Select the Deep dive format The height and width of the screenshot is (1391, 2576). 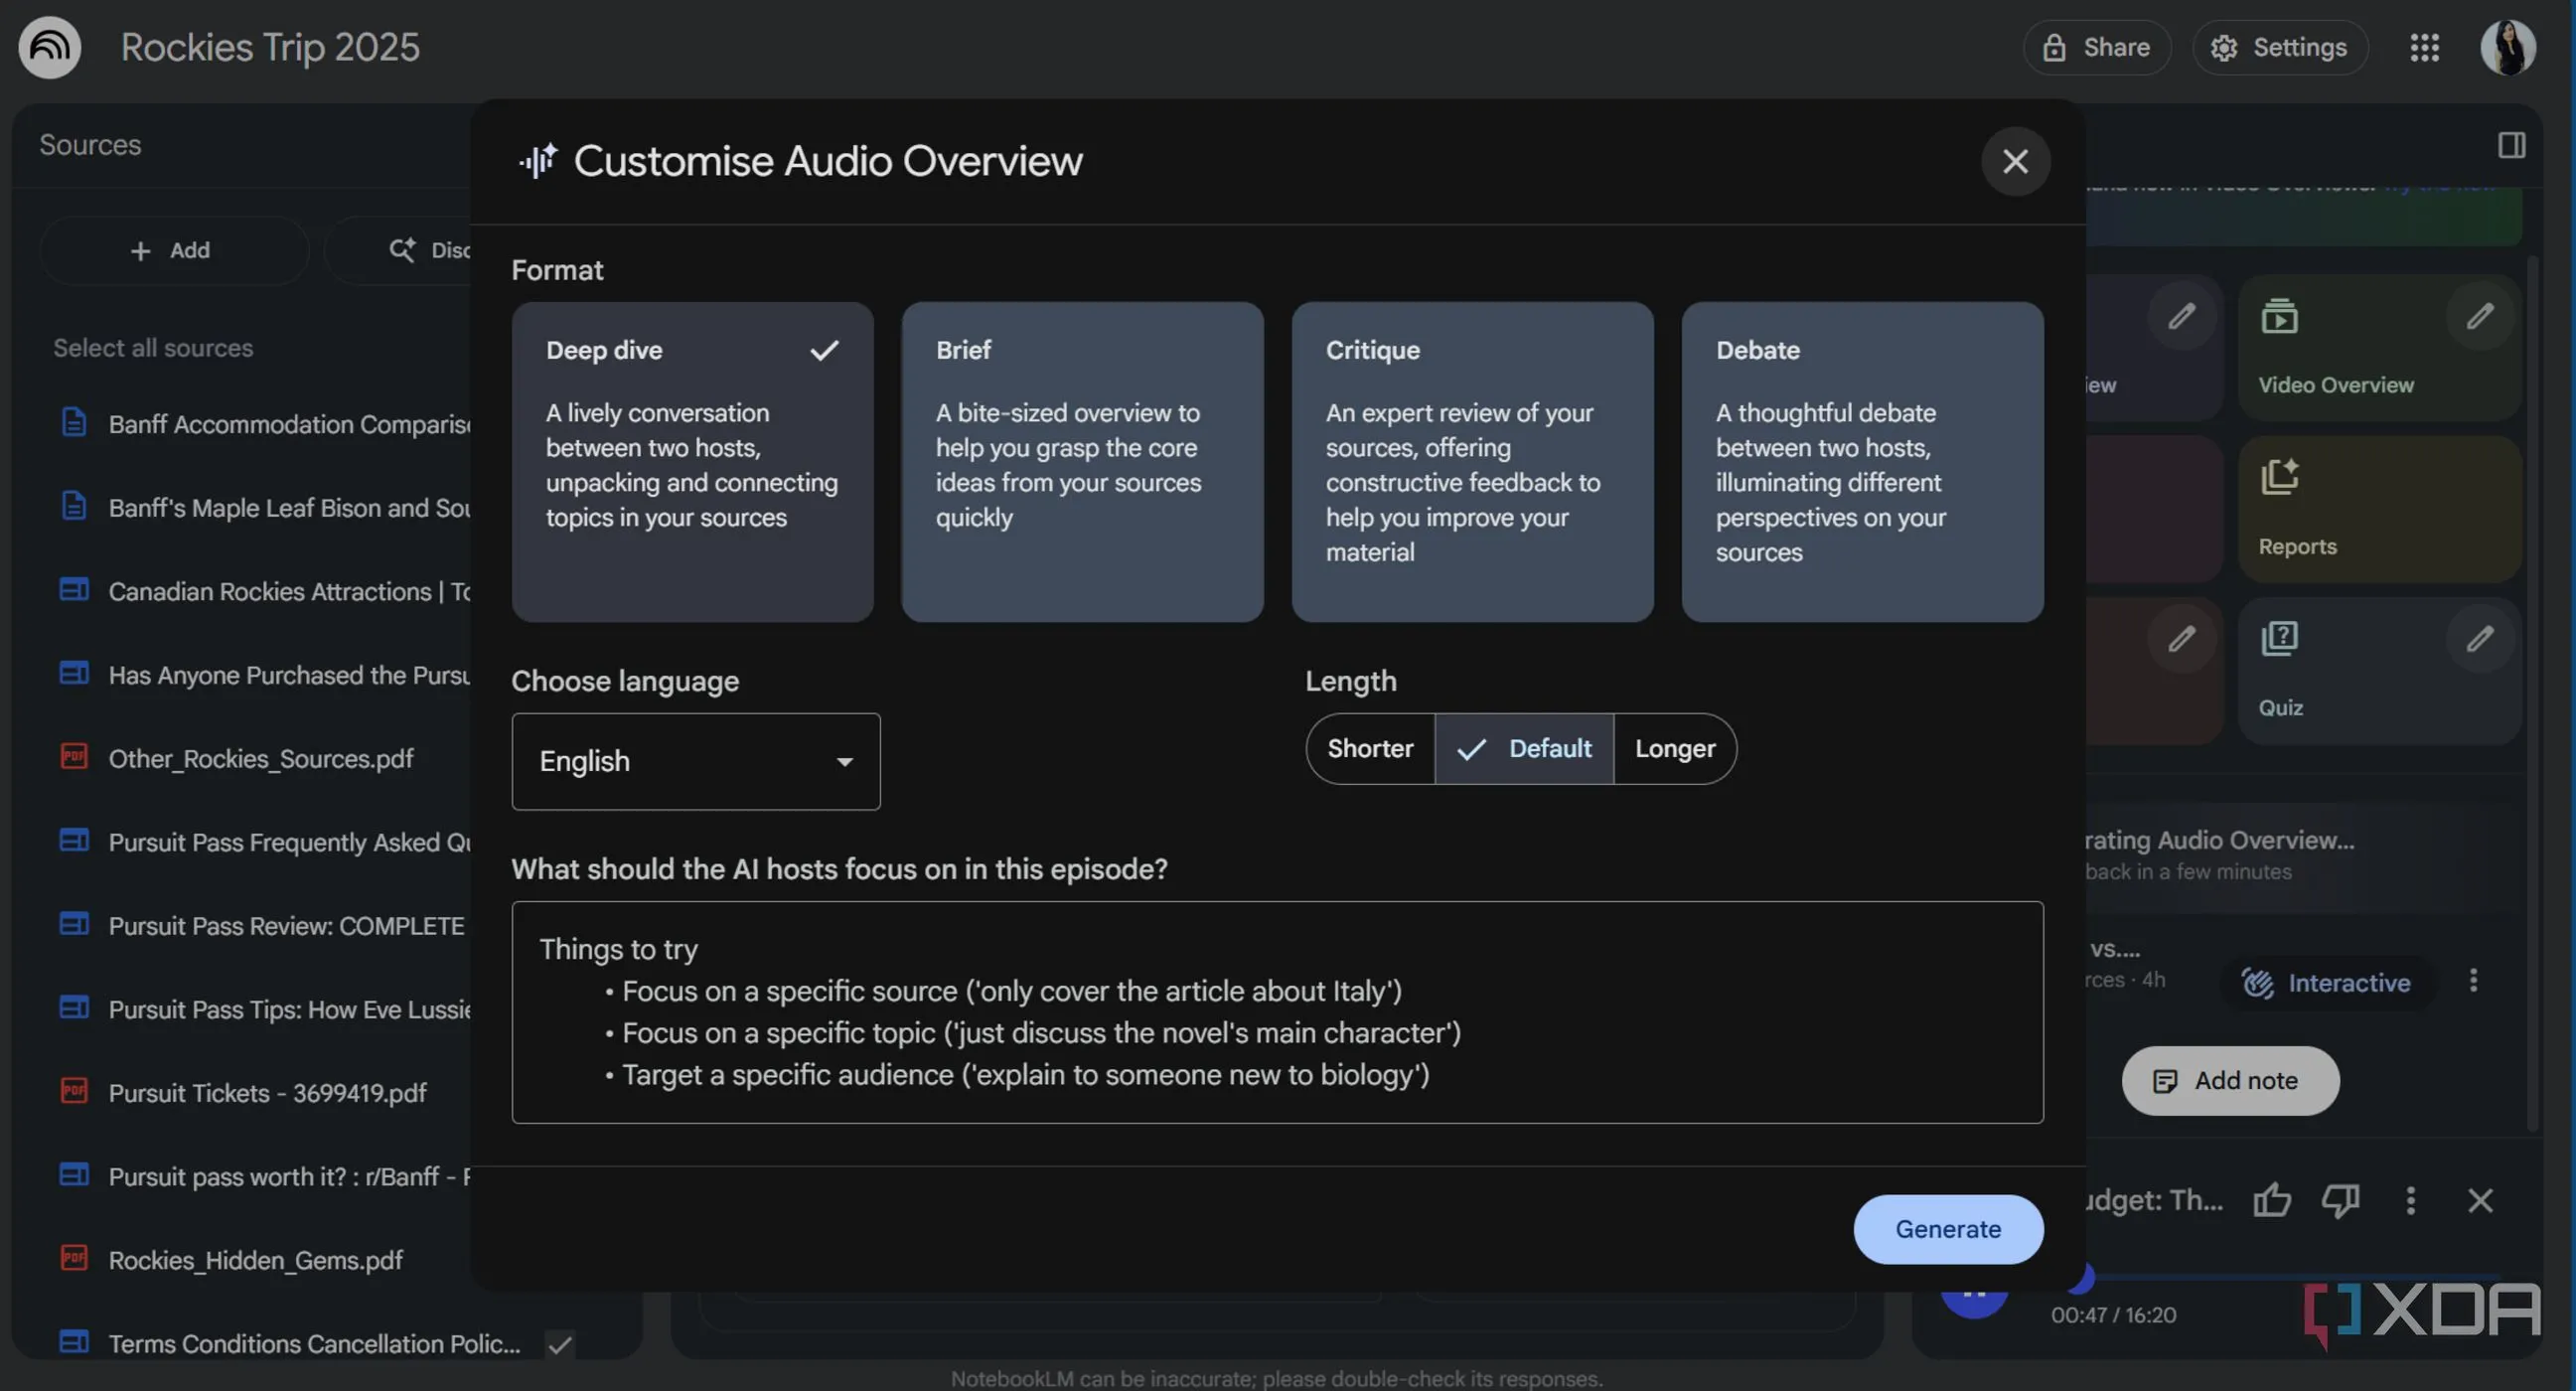(692, 461)
